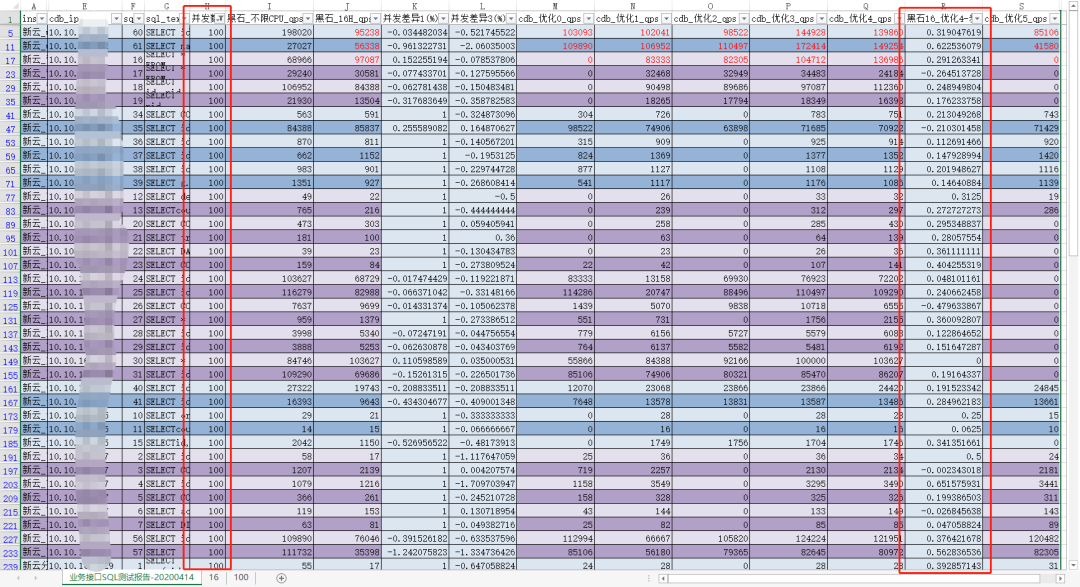
Task: Open filter dropdown for cdb_优化1_qps column
Action: 666,19
